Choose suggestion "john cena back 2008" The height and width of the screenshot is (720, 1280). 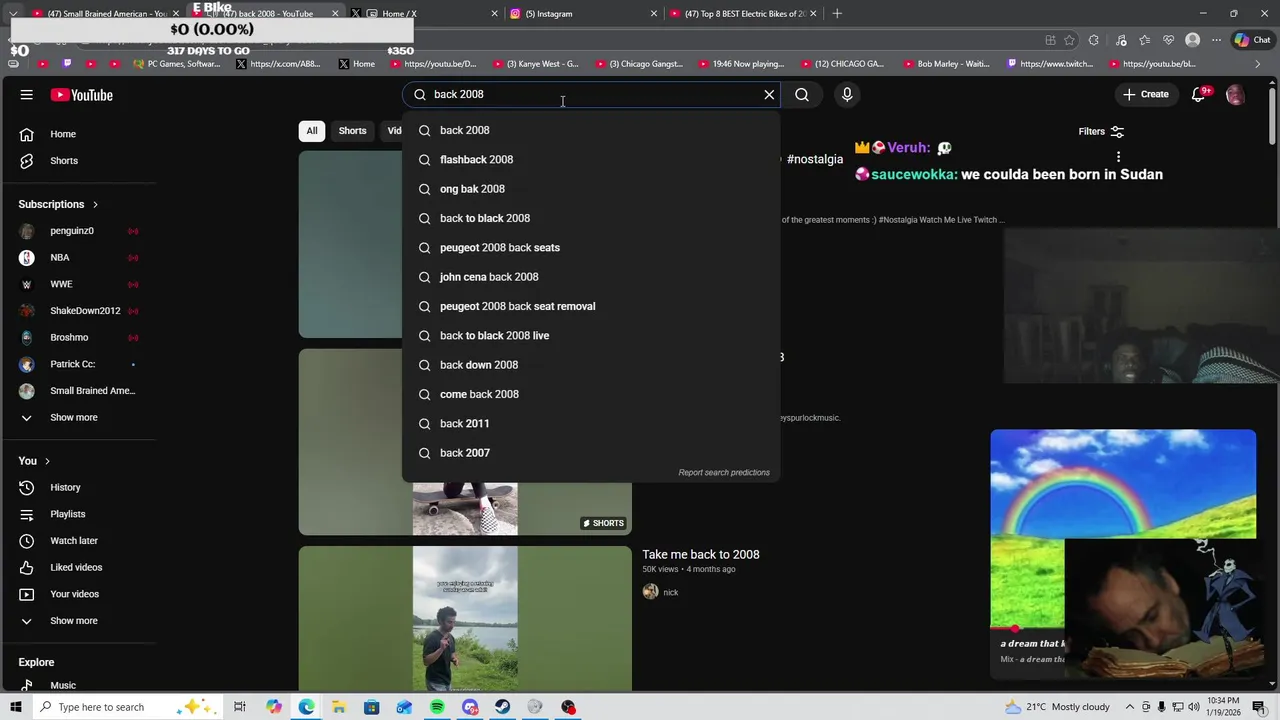click(x=590, y=277)
